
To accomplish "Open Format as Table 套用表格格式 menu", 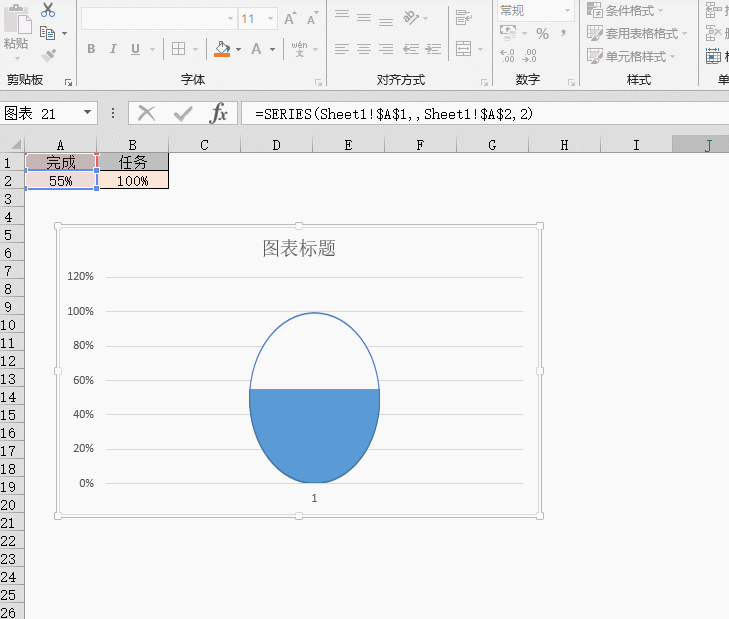I will point(636,33).
